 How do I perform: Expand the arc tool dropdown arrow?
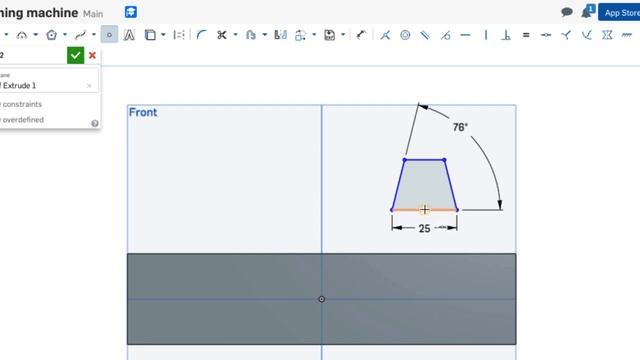[36, 35]
